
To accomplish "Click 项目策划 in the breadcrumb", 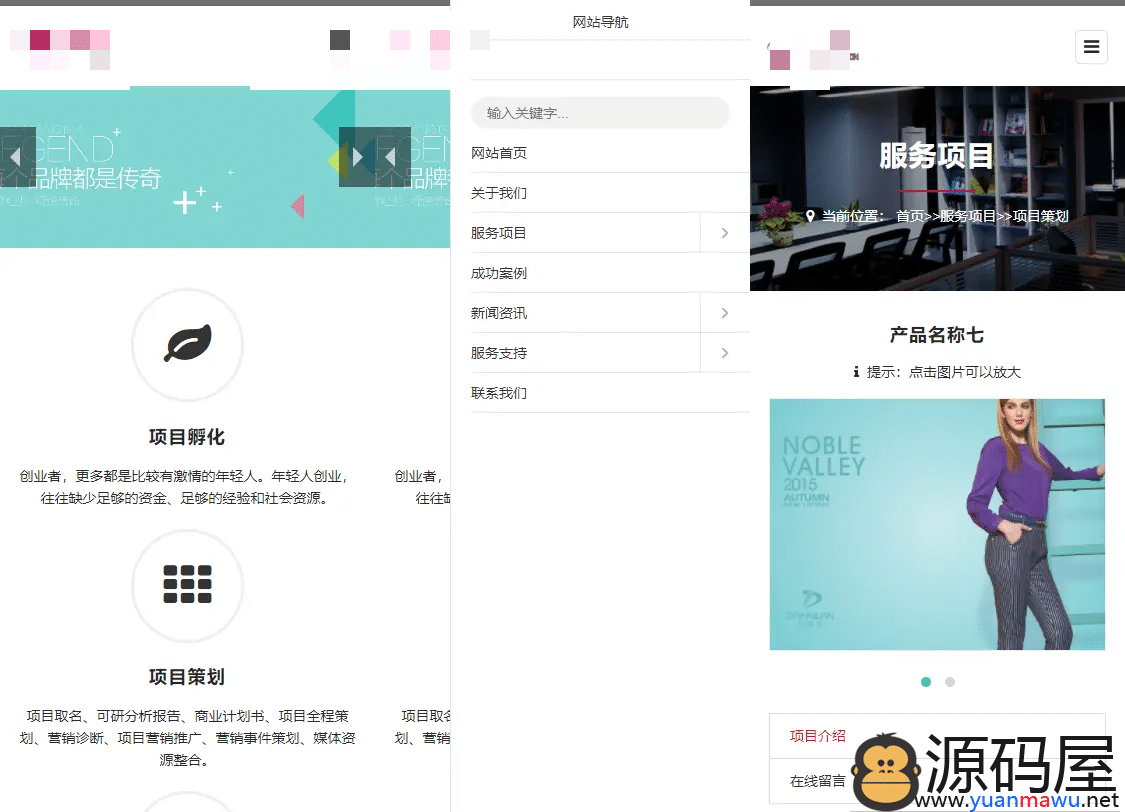I will click(x=1040, y=216).
